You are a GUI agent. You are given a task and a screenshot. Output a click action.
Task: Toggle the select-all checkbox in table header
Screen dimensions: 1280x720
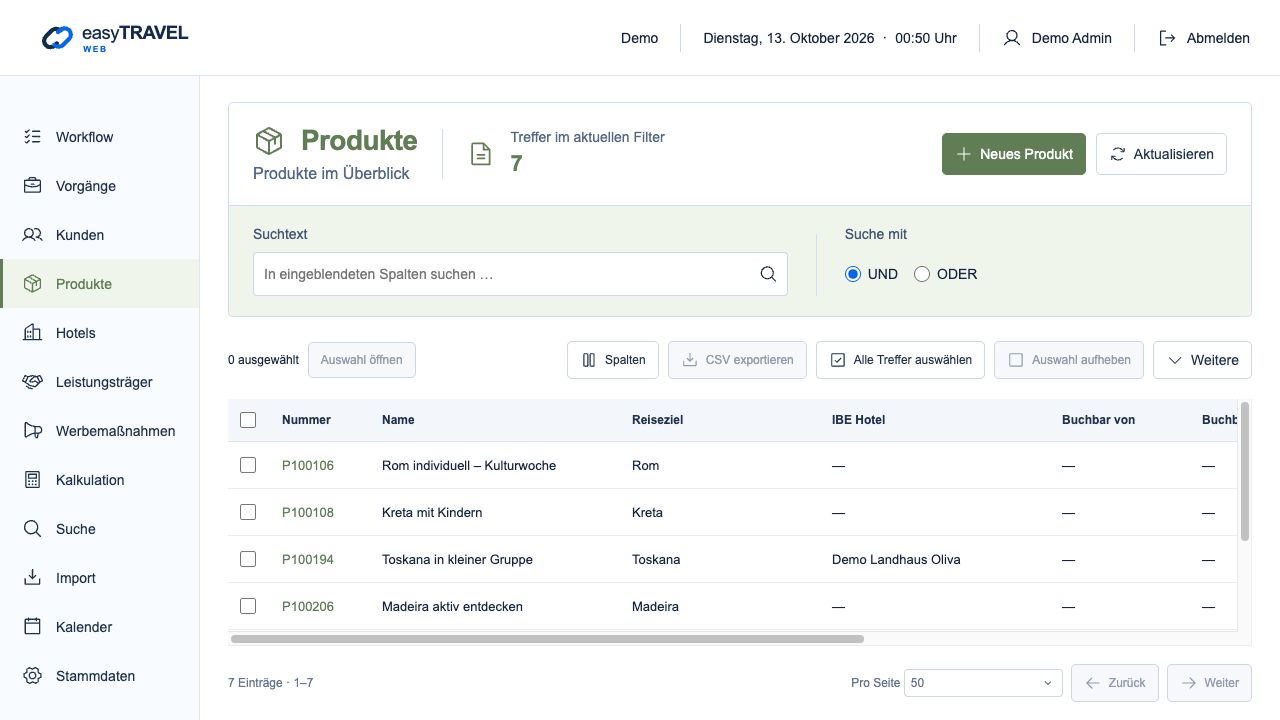pyautogui.click(x=248, y=420)
